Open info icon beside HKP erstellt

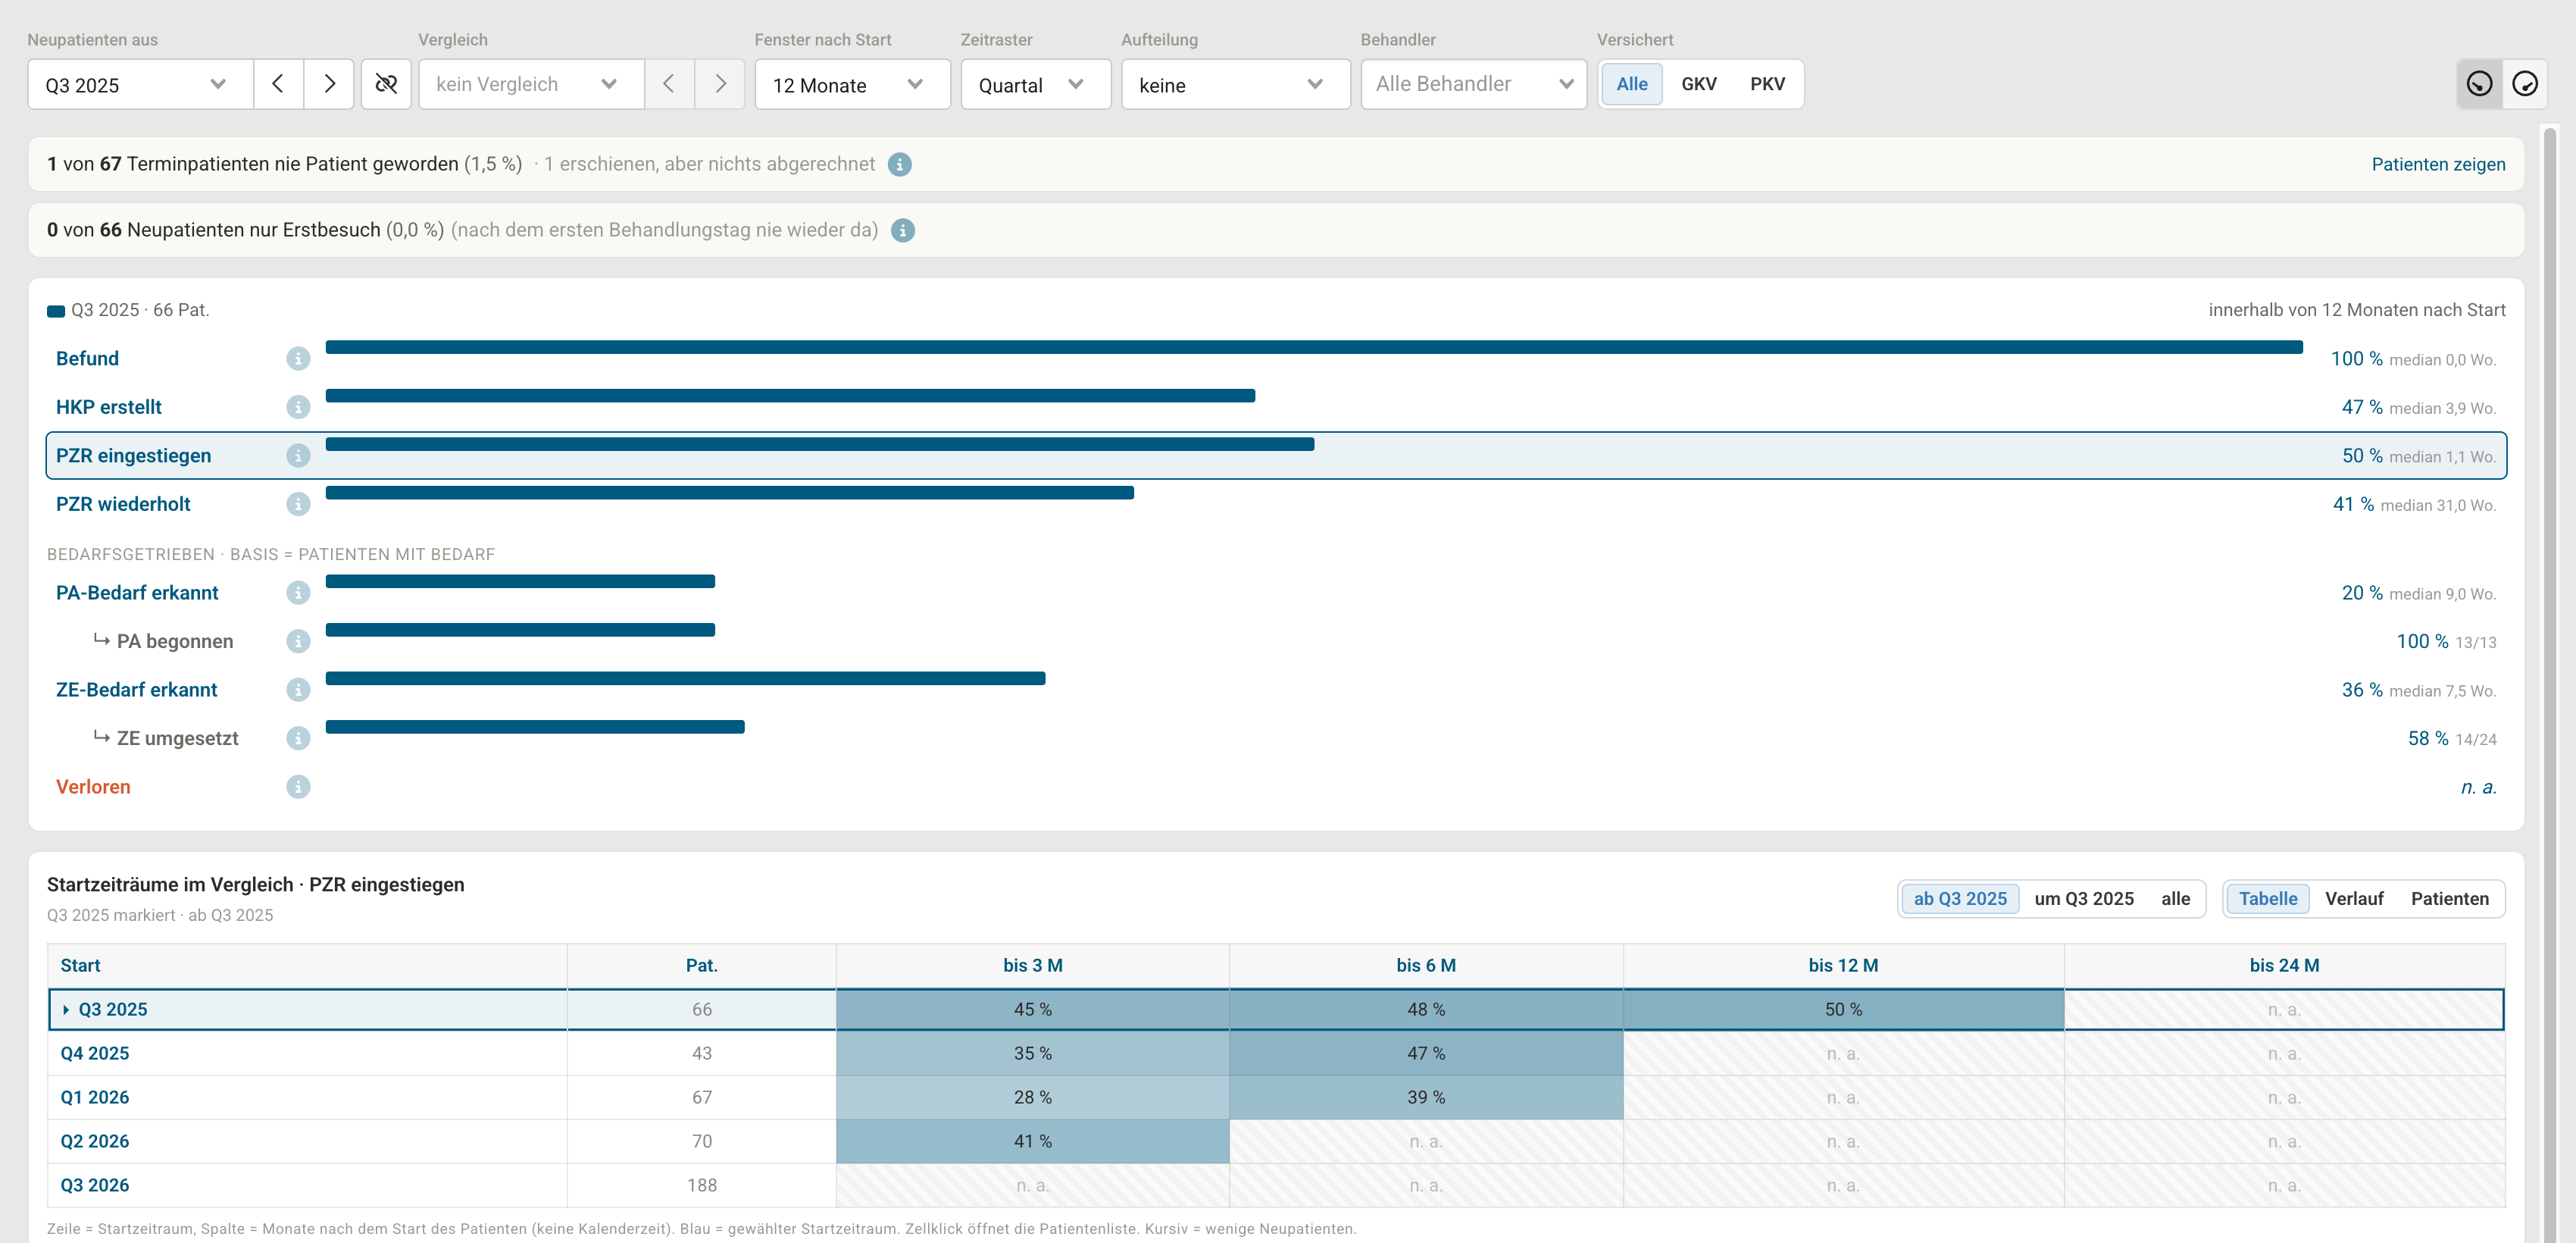[x=298, y=407]
